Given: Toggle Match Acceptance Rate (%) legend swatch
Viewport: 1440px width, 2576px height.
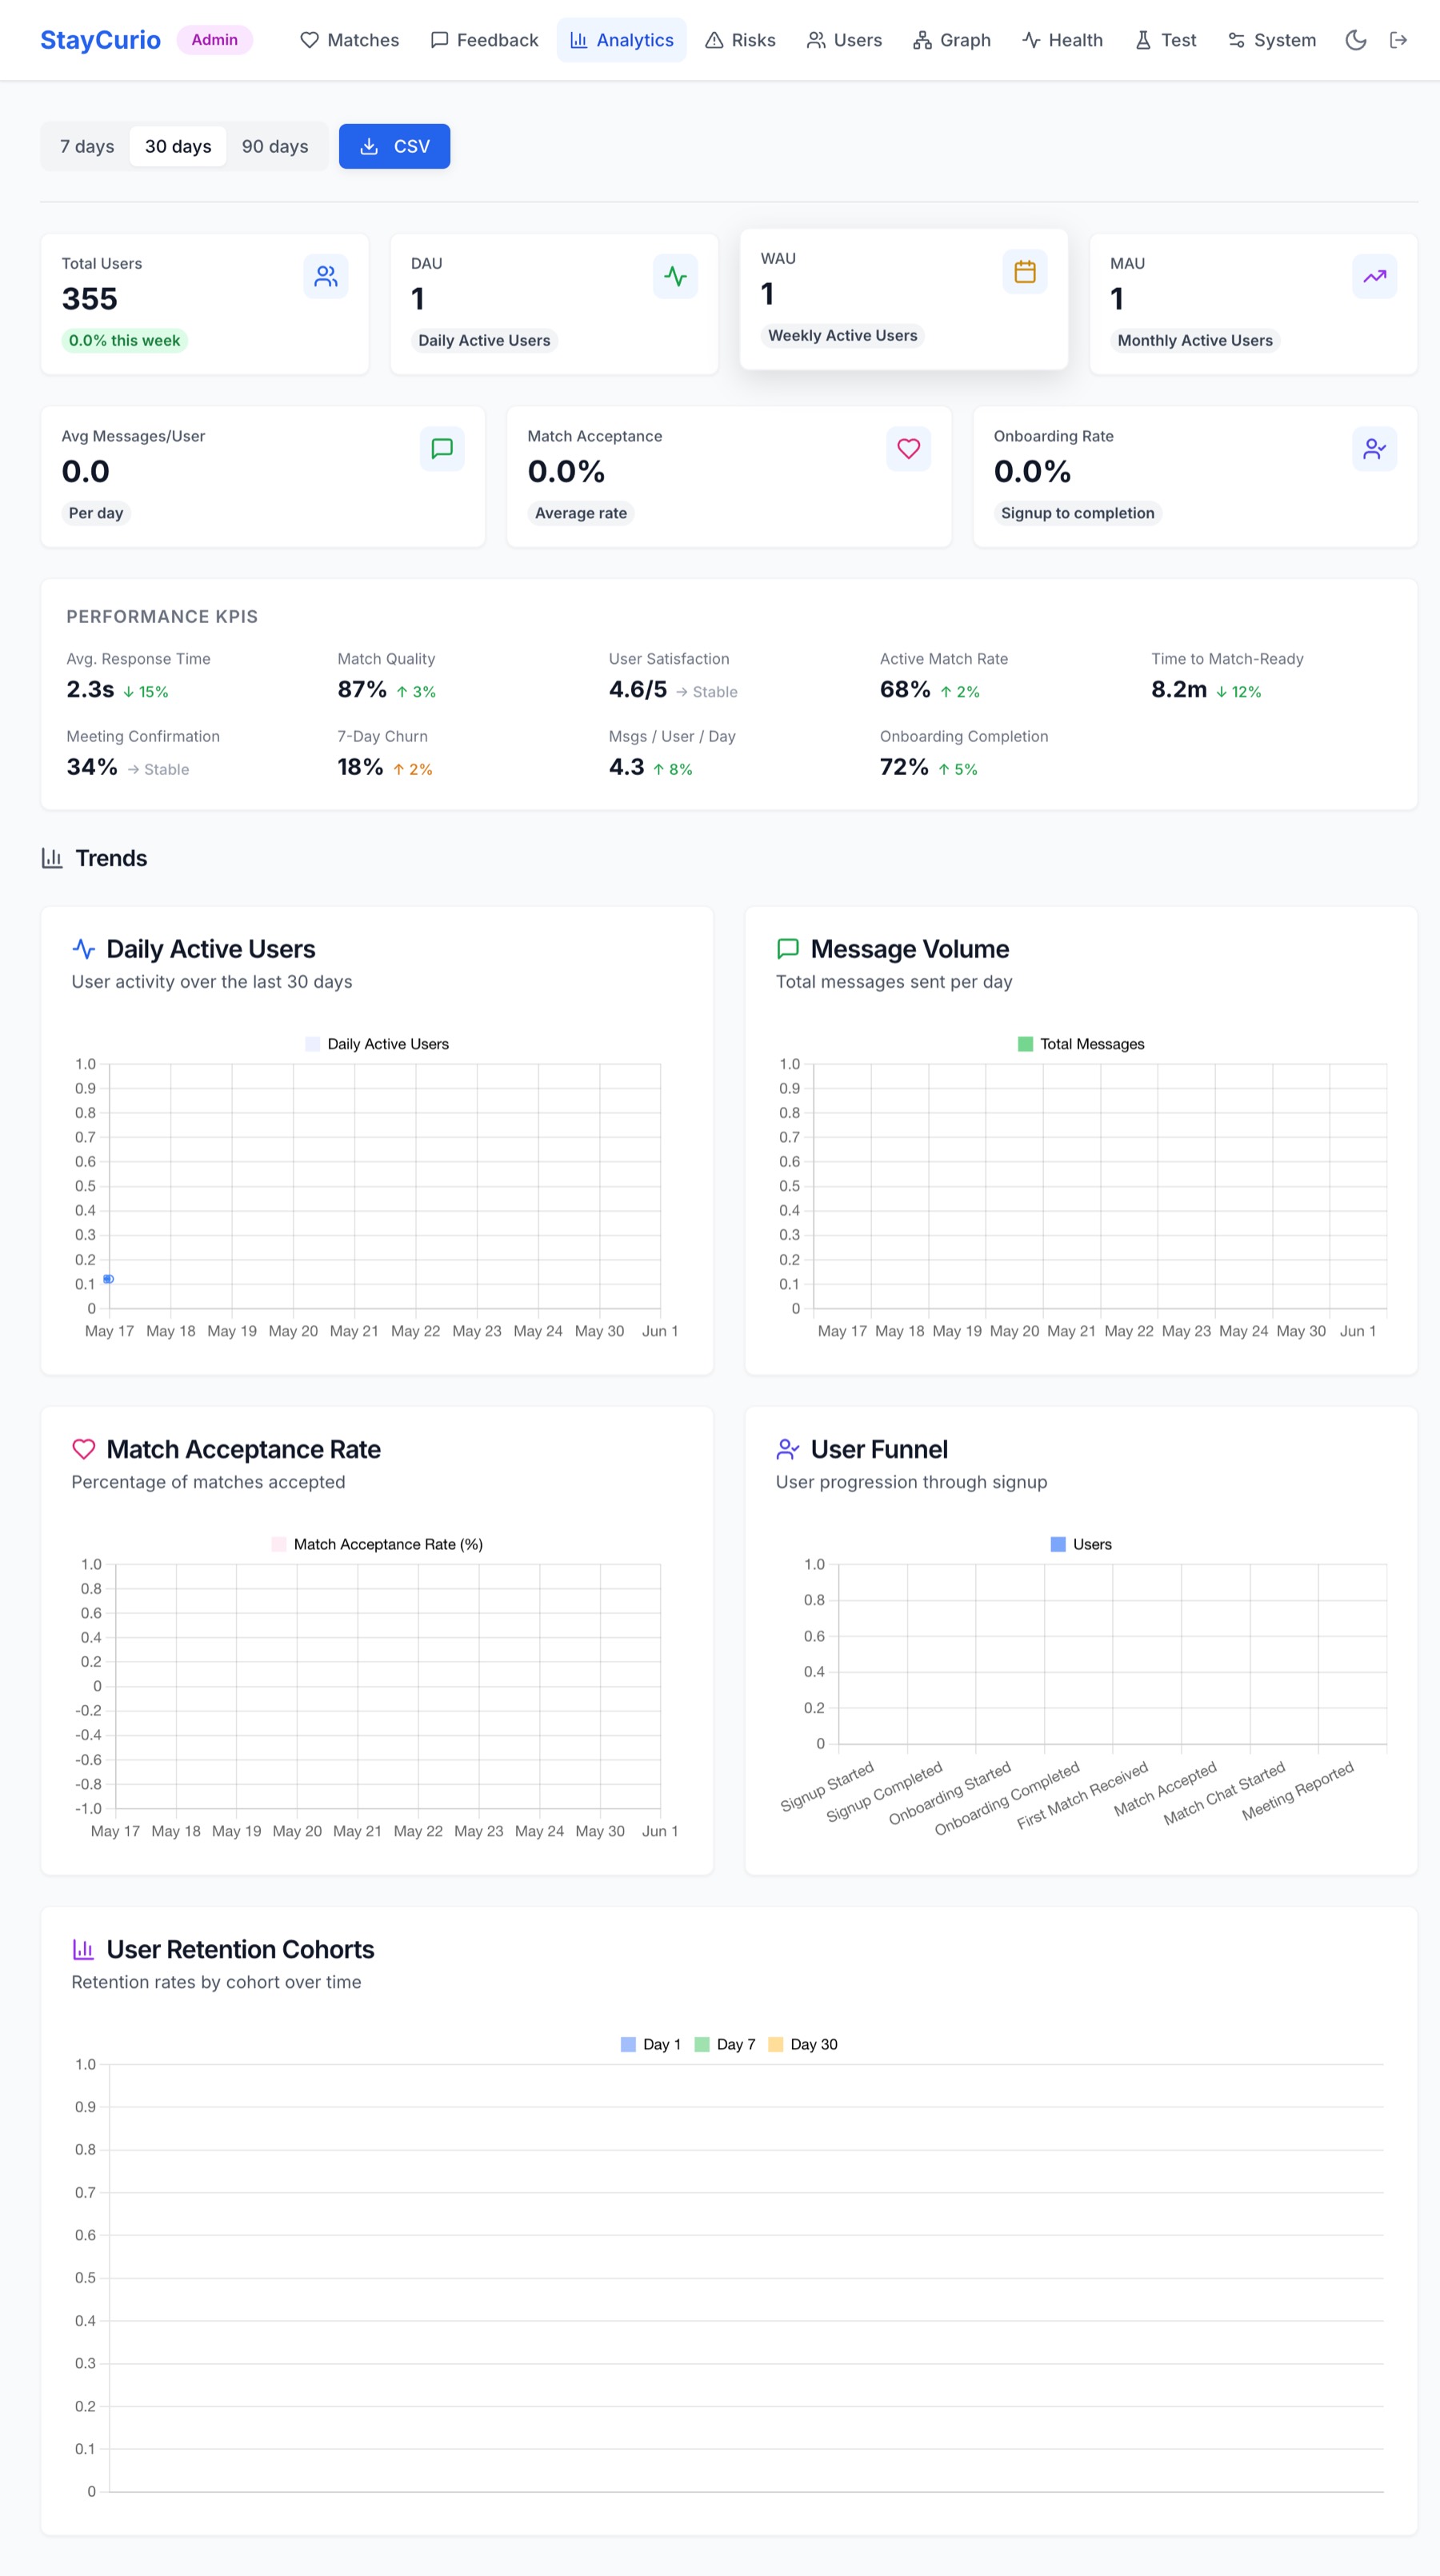Looking at the screenshot, I should 279,1544.
